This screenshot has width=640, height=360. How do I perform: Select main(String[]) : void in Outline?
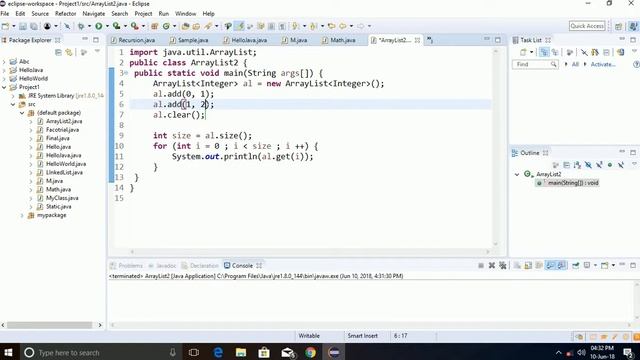[x=573, y=183]
